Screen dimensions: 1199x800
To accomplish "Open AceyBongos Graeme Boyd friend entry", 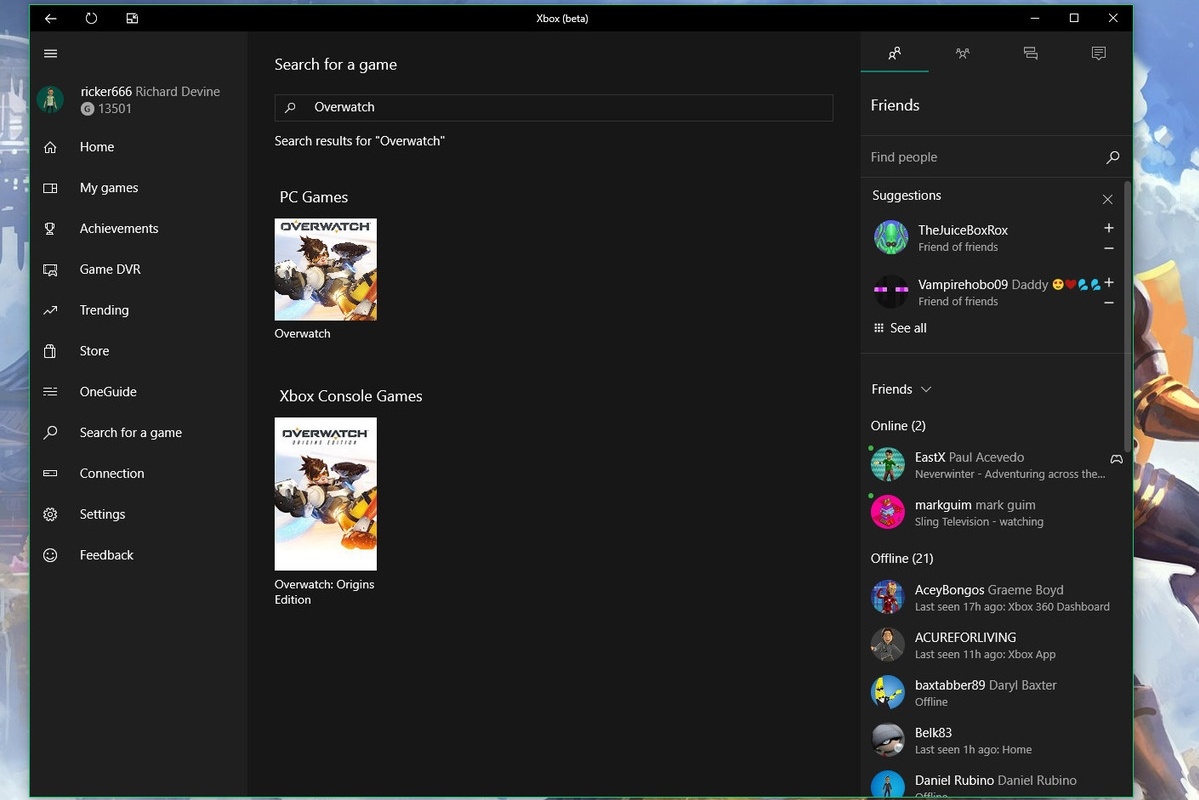I will click(994, 597).
